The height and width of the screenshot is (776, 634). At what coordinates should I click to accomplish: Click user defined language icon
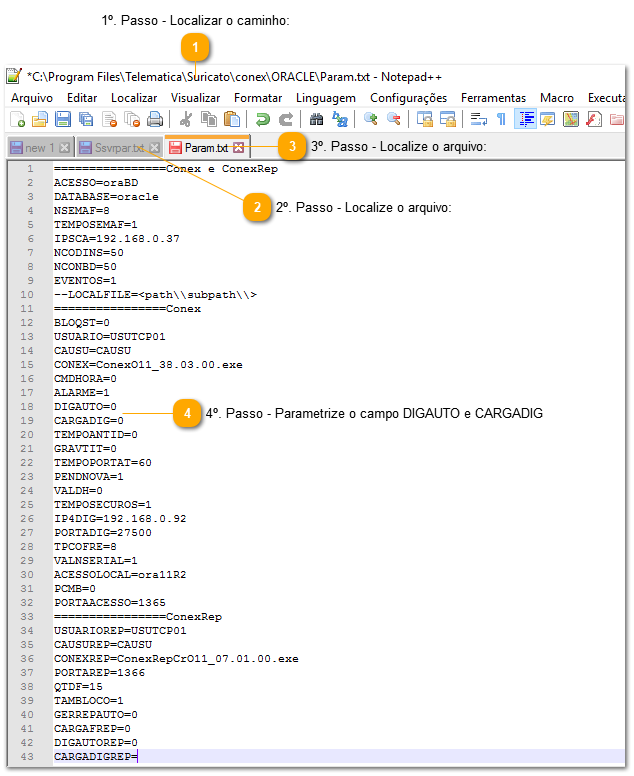click(x=547, y=119)
